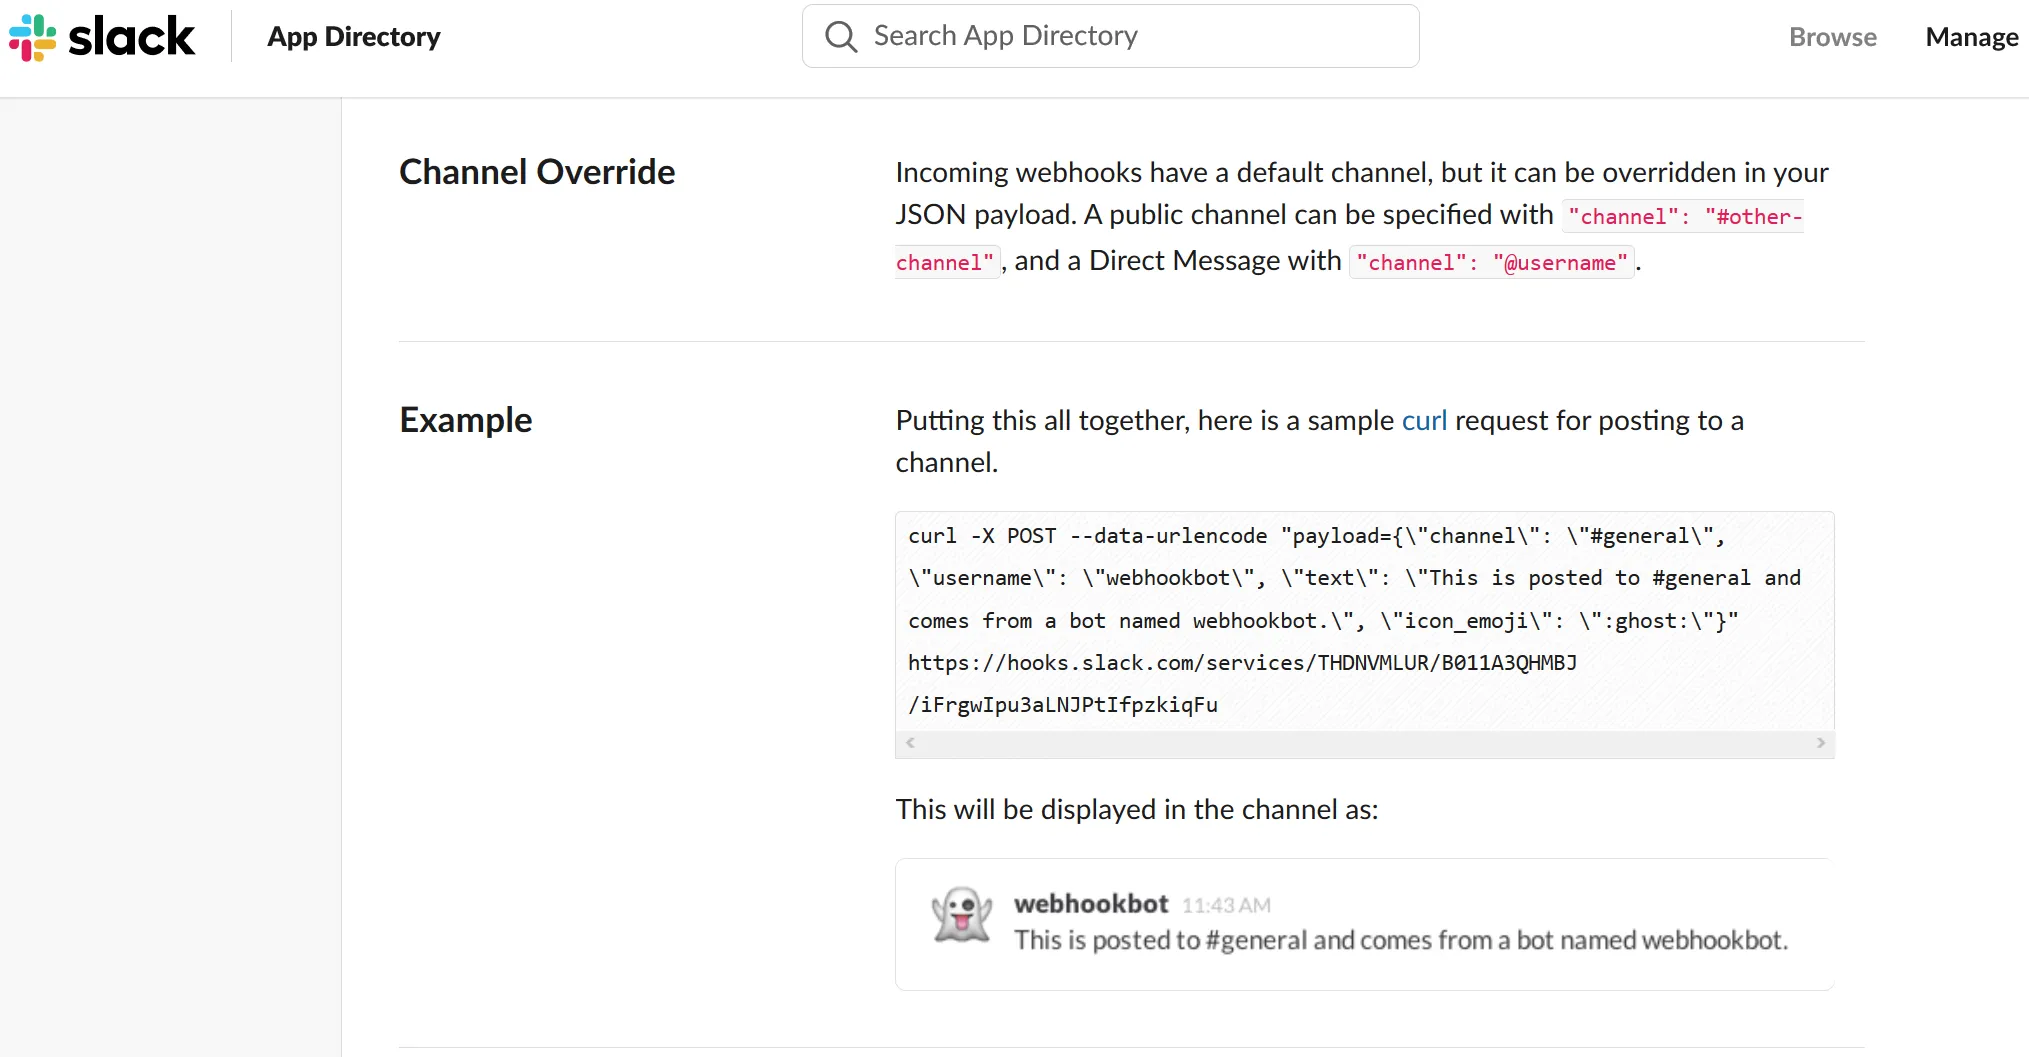
Task: Click the webhookbot sender name
Action: pyautogui.click(x=1091, y=904)
